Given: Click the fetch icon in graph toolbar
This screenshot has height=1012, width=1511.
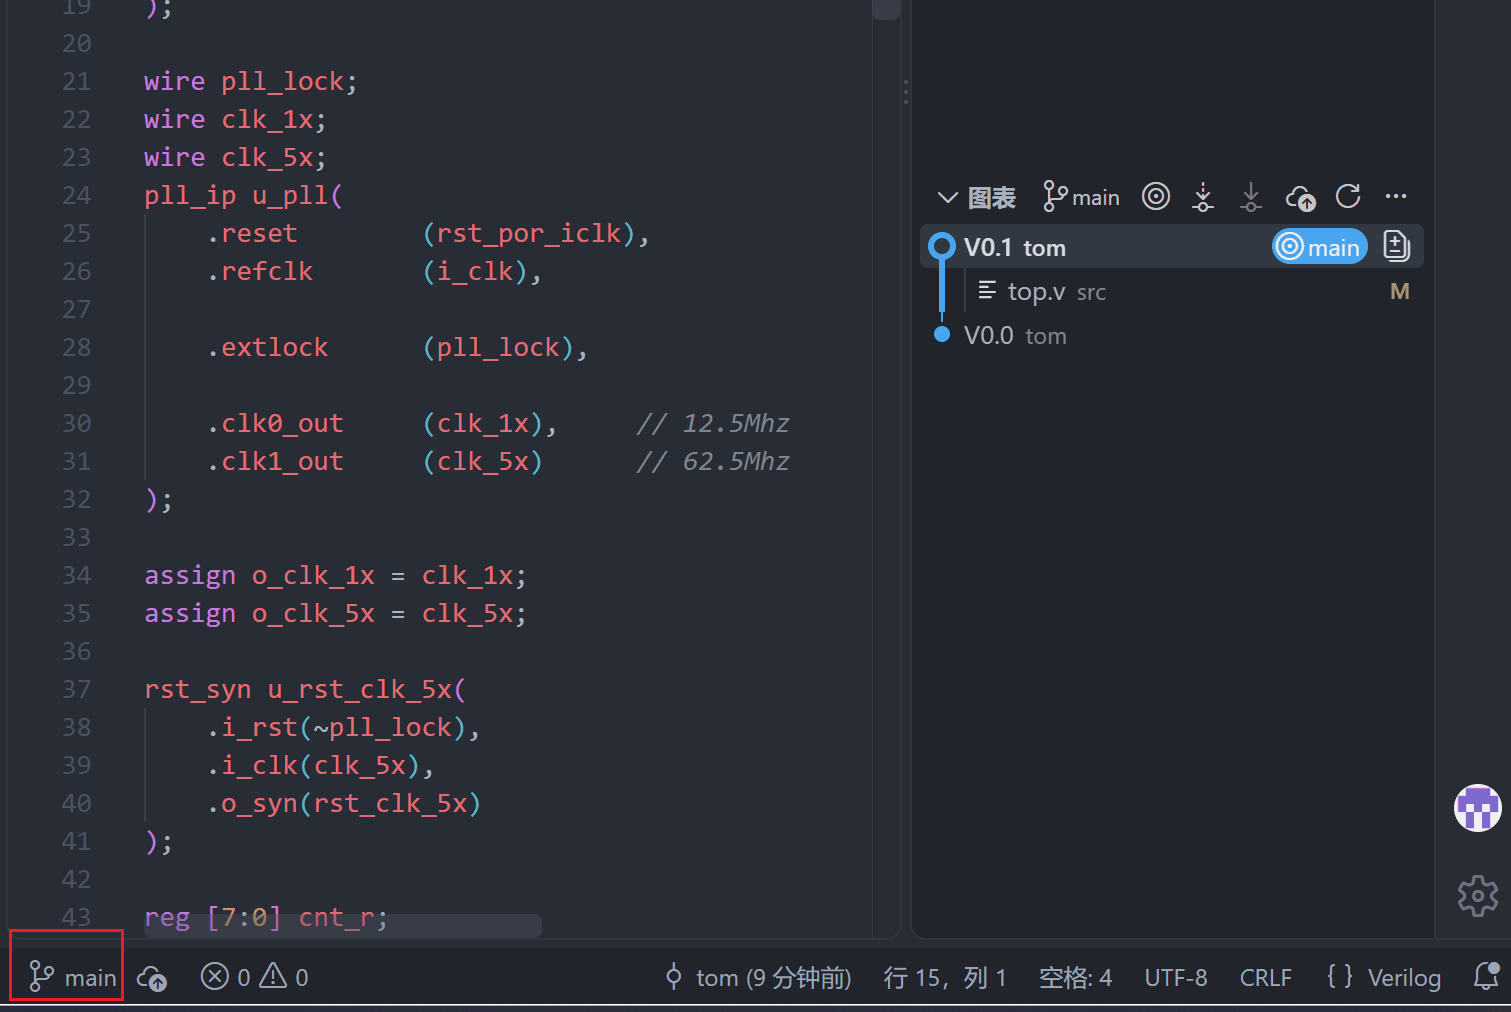Looking at the screenshot, I should click(1203, 196).
